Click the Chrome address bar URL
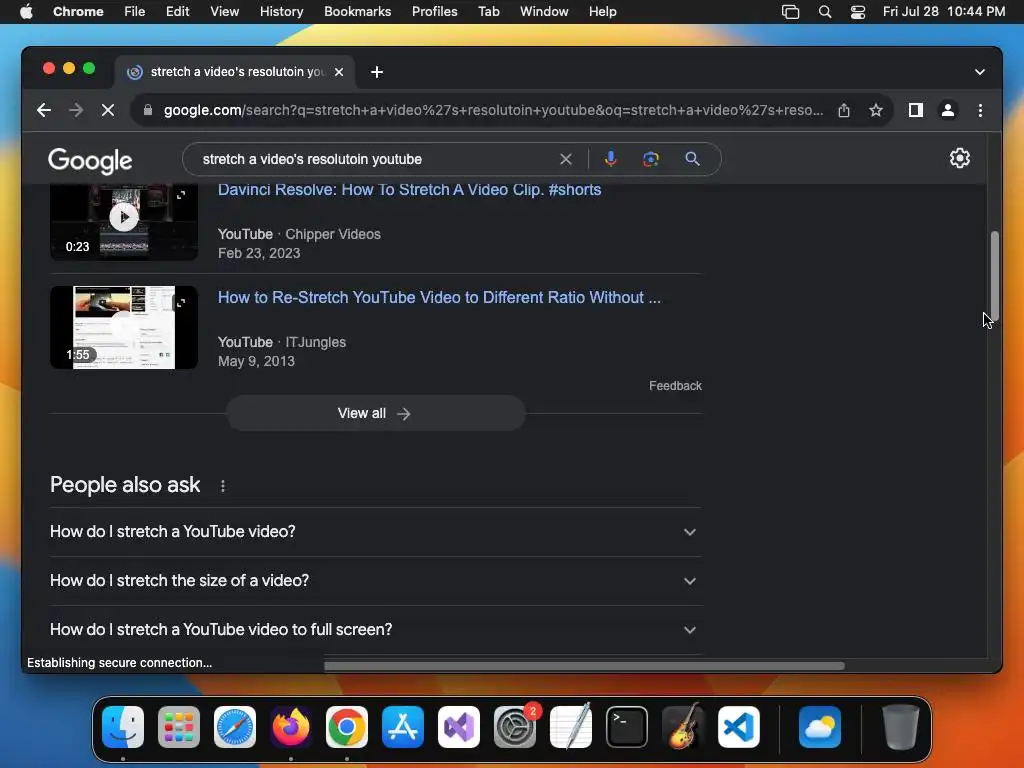 coord(493,110)
